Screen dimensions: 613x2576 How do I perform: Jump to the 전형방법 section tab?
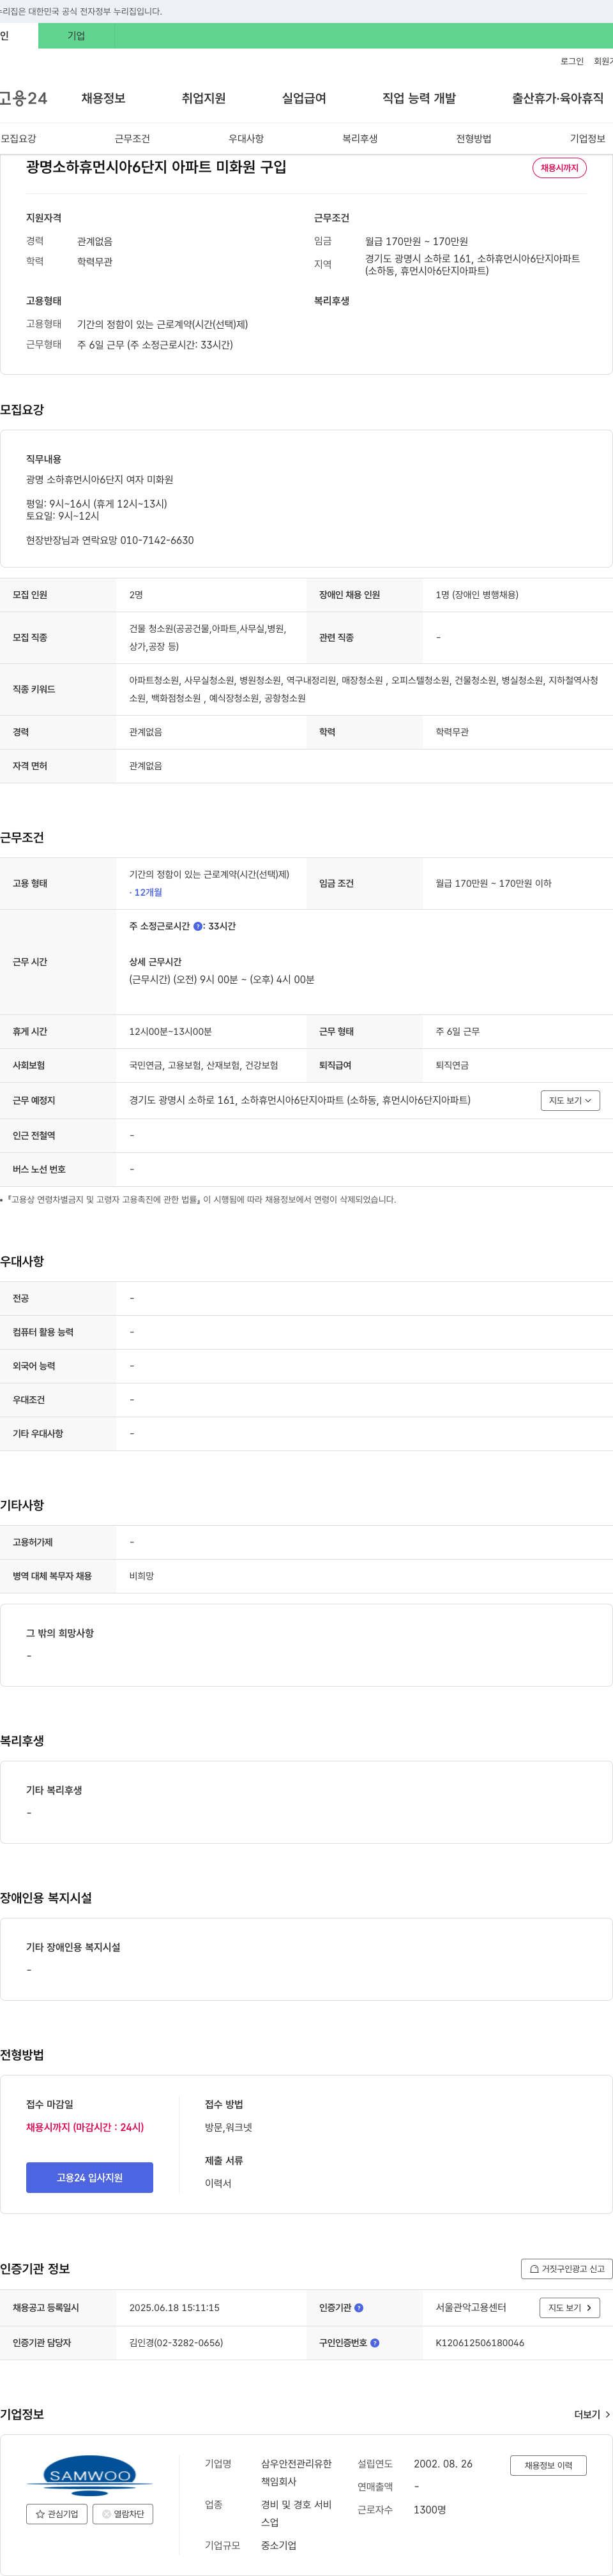point(474,139)
